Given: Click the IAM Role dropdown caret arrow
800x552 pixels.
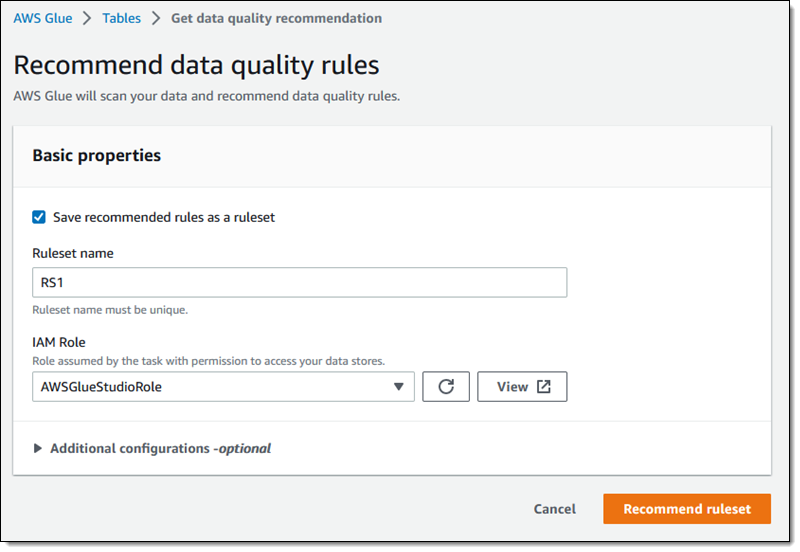Looking at the screenshot, I should click(x=398, y=387).
